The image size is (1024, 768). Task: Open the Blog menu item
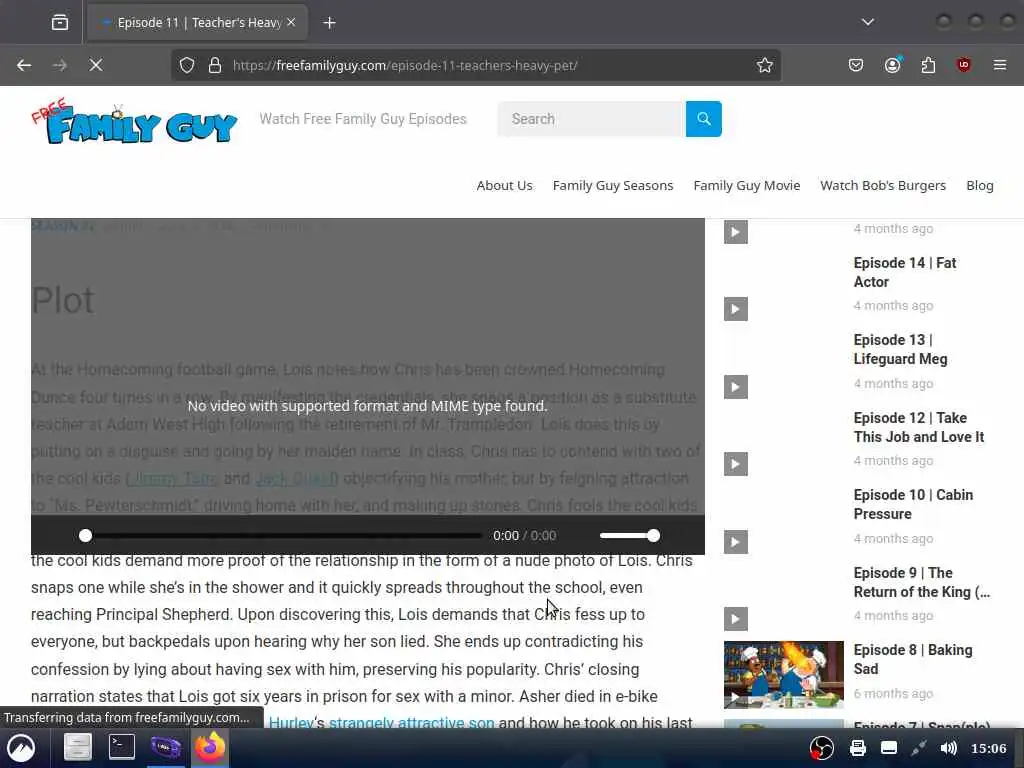pyautogui.click(x=980, y=185)
